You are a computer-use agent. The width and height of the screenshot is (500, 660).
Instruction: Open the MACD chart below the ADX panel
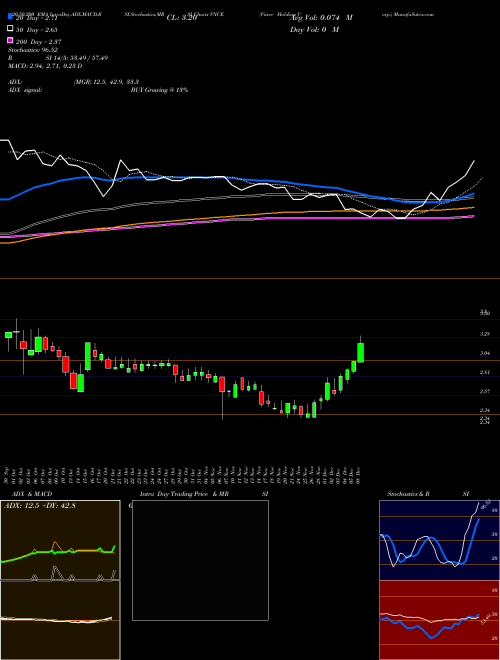click(x=60, y=620)
